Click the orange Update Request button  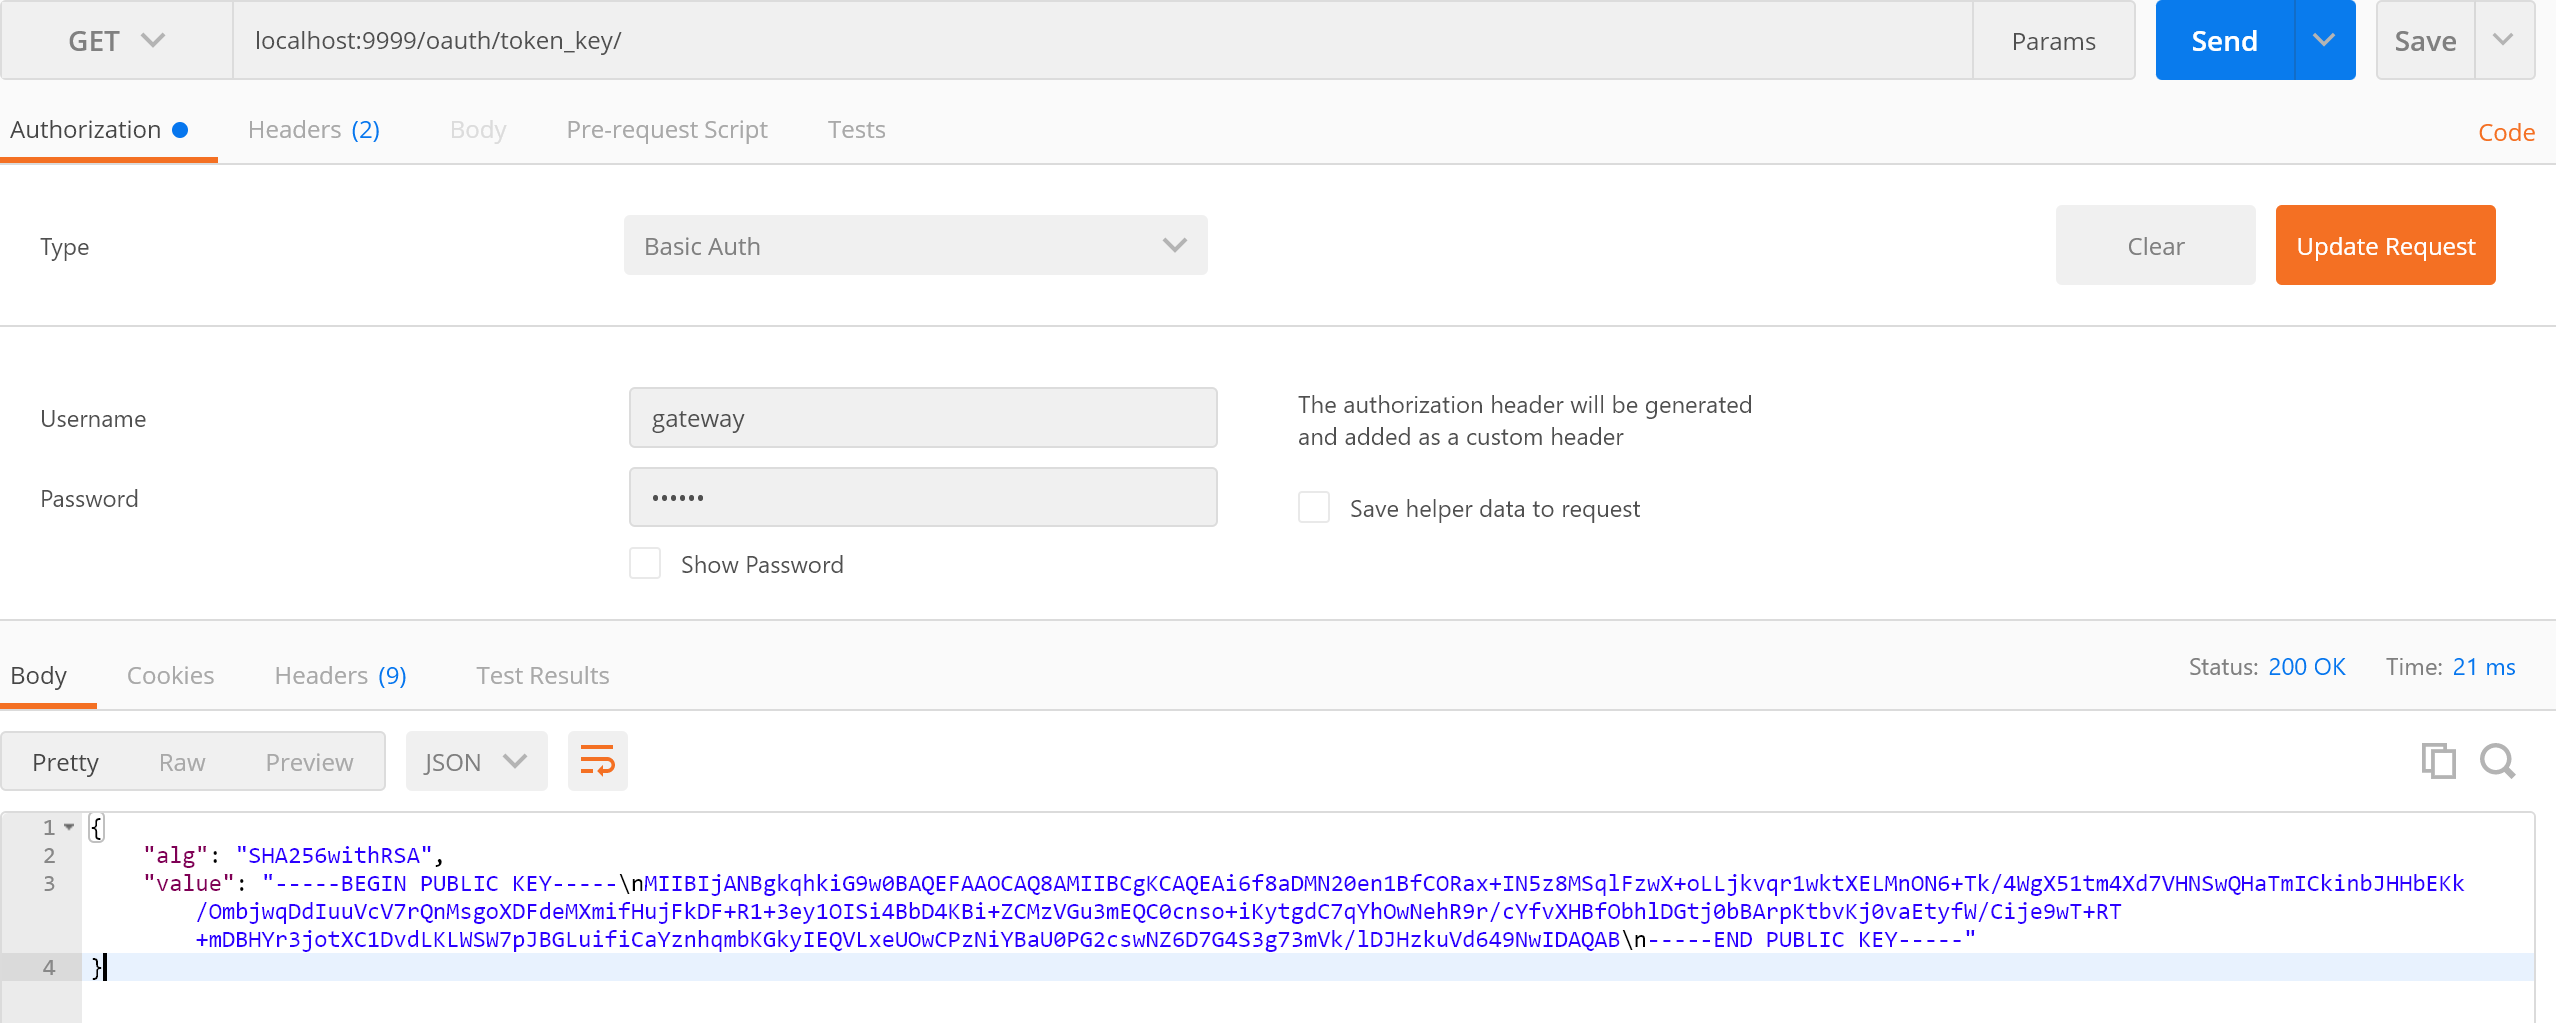[x=2385, y=246]
